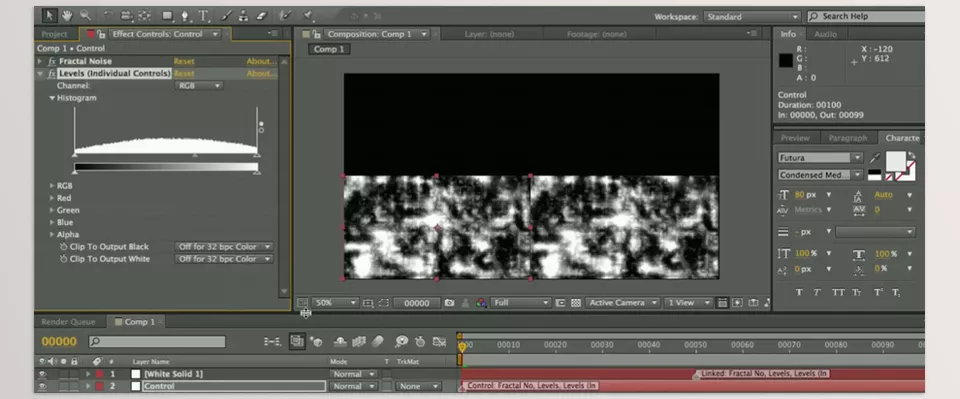The height and width of the screenshot is (399, 960).
Task: Toggle transparency grid in viewer
Action: pyautogui.click(x=576, y=303)
